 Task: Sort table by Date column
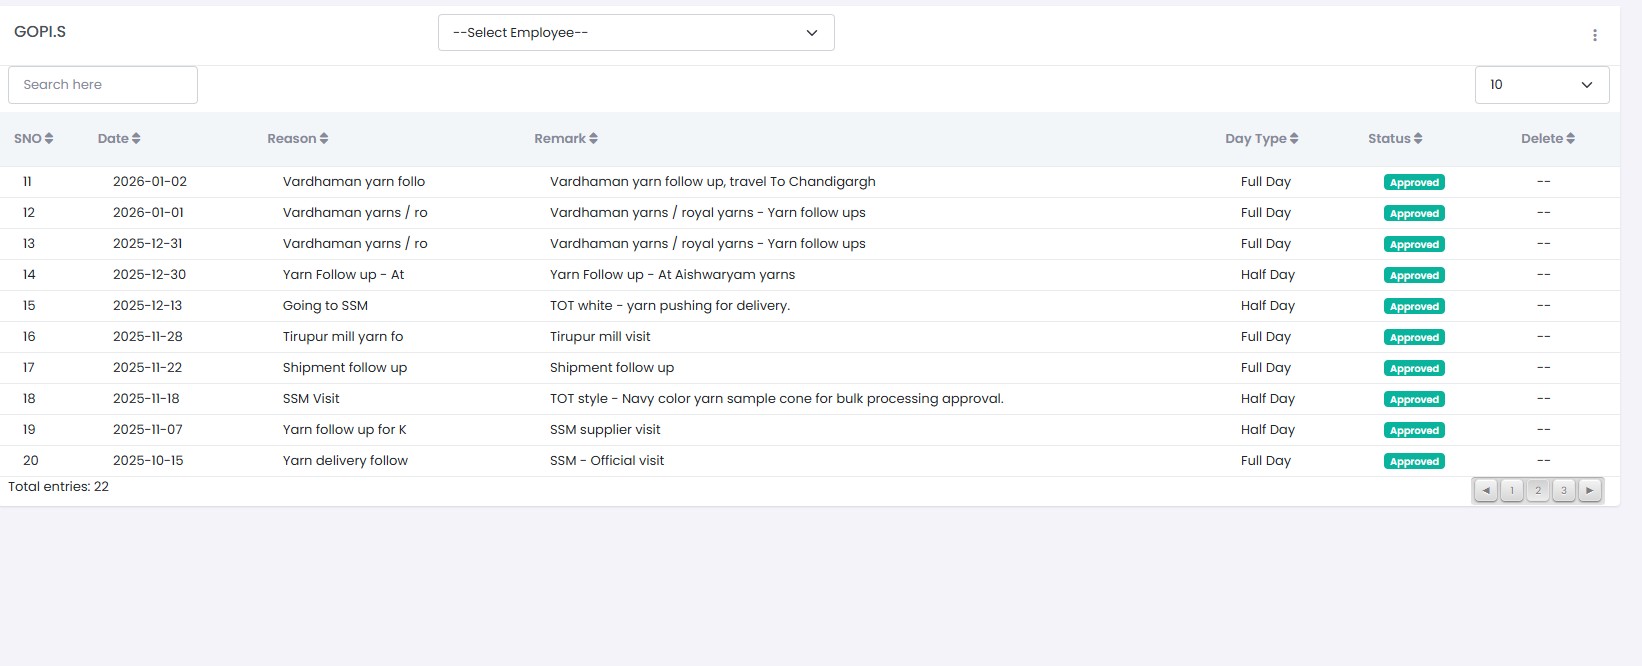[x=119, y=139]
